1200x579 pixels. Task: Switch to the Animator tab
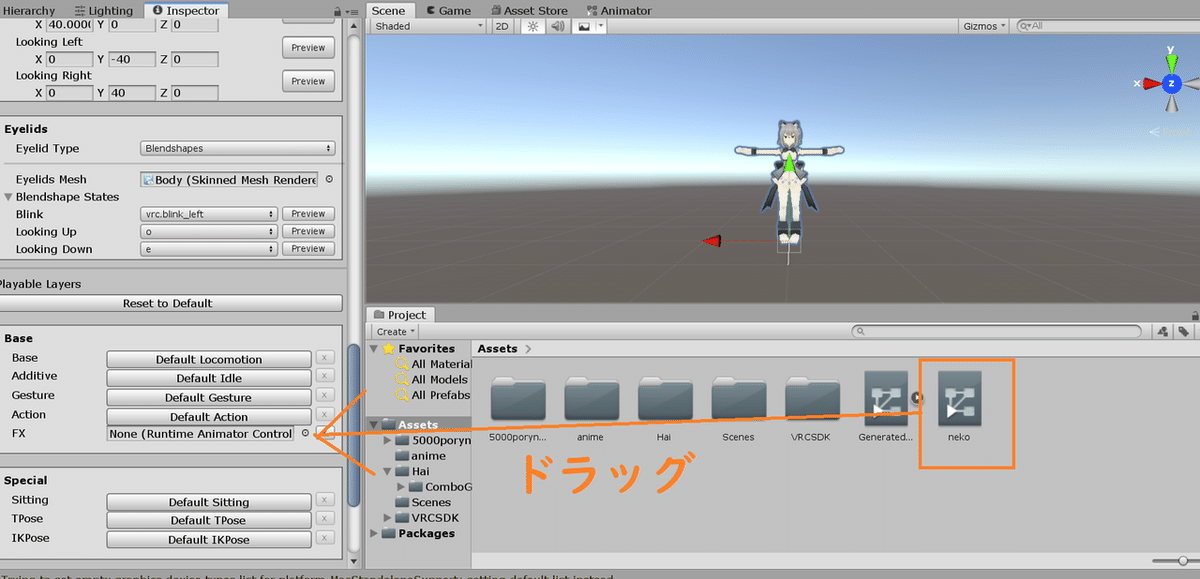point(618,10)
